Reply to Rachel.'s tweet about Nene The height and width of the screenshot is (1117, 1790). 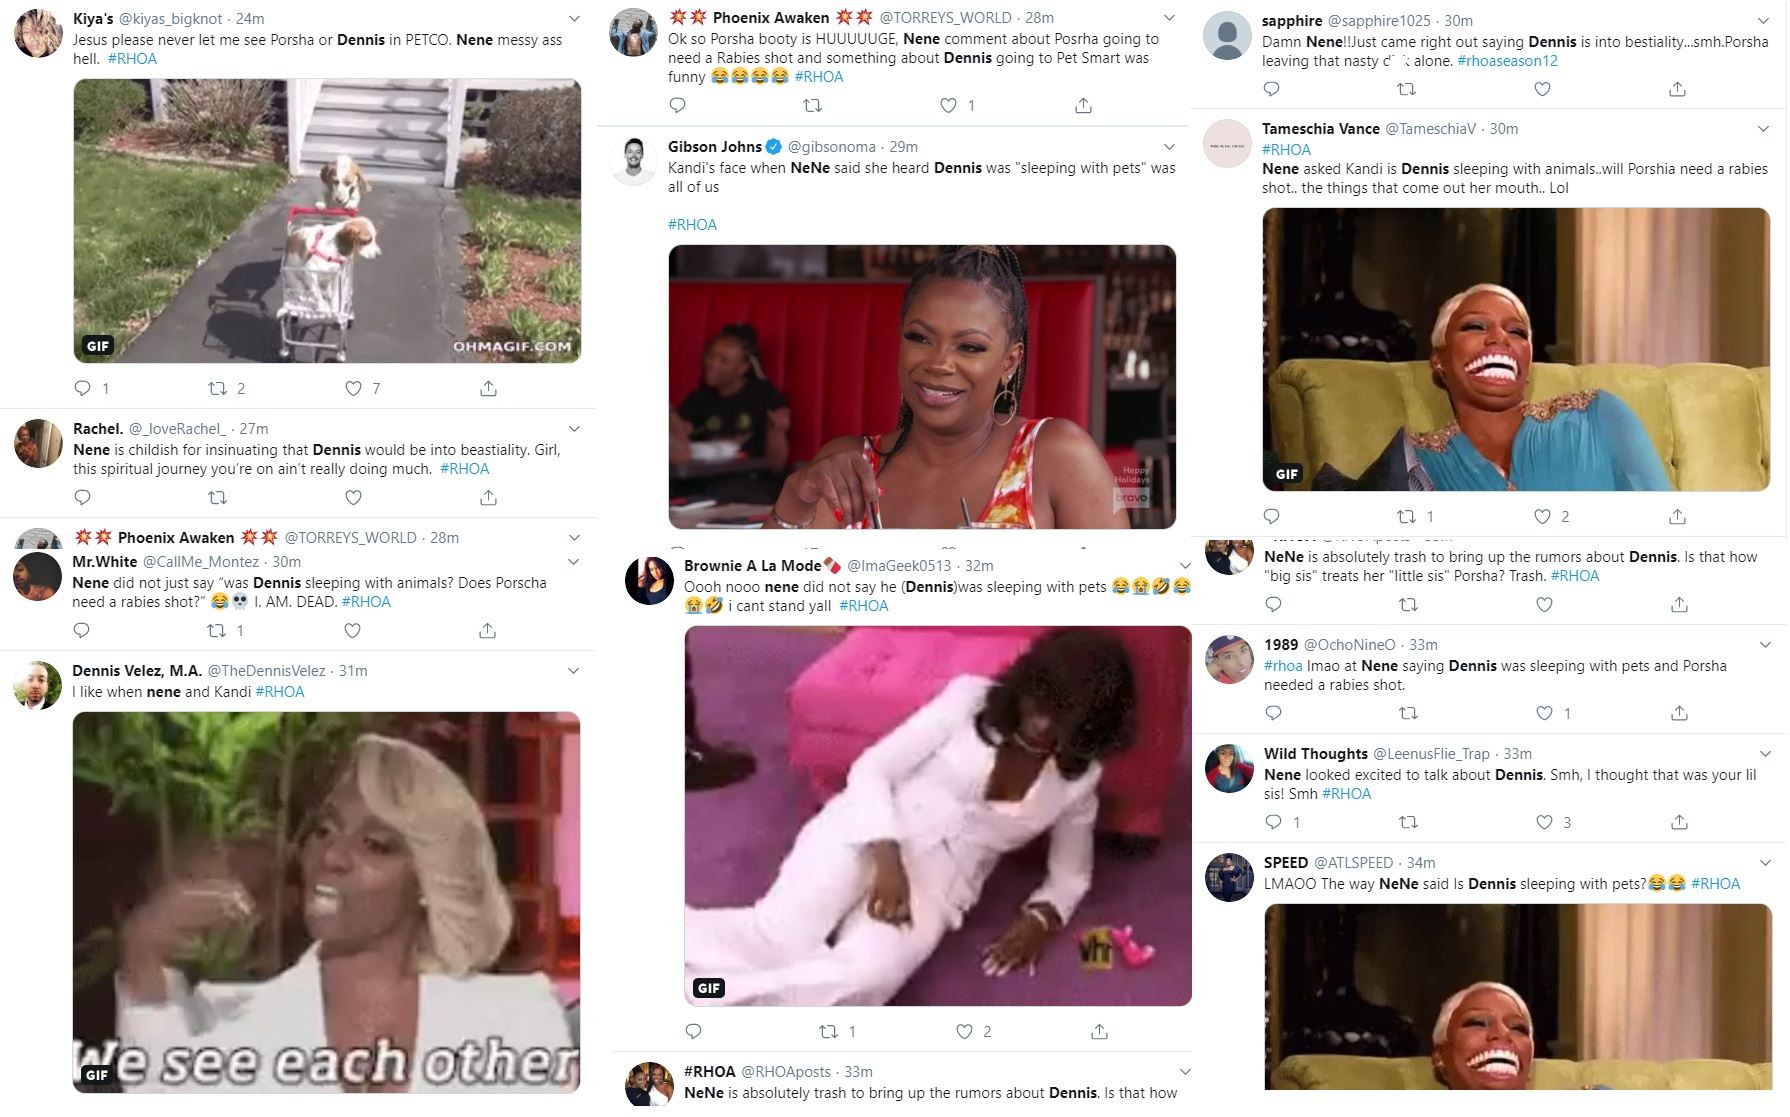point(83,497)
